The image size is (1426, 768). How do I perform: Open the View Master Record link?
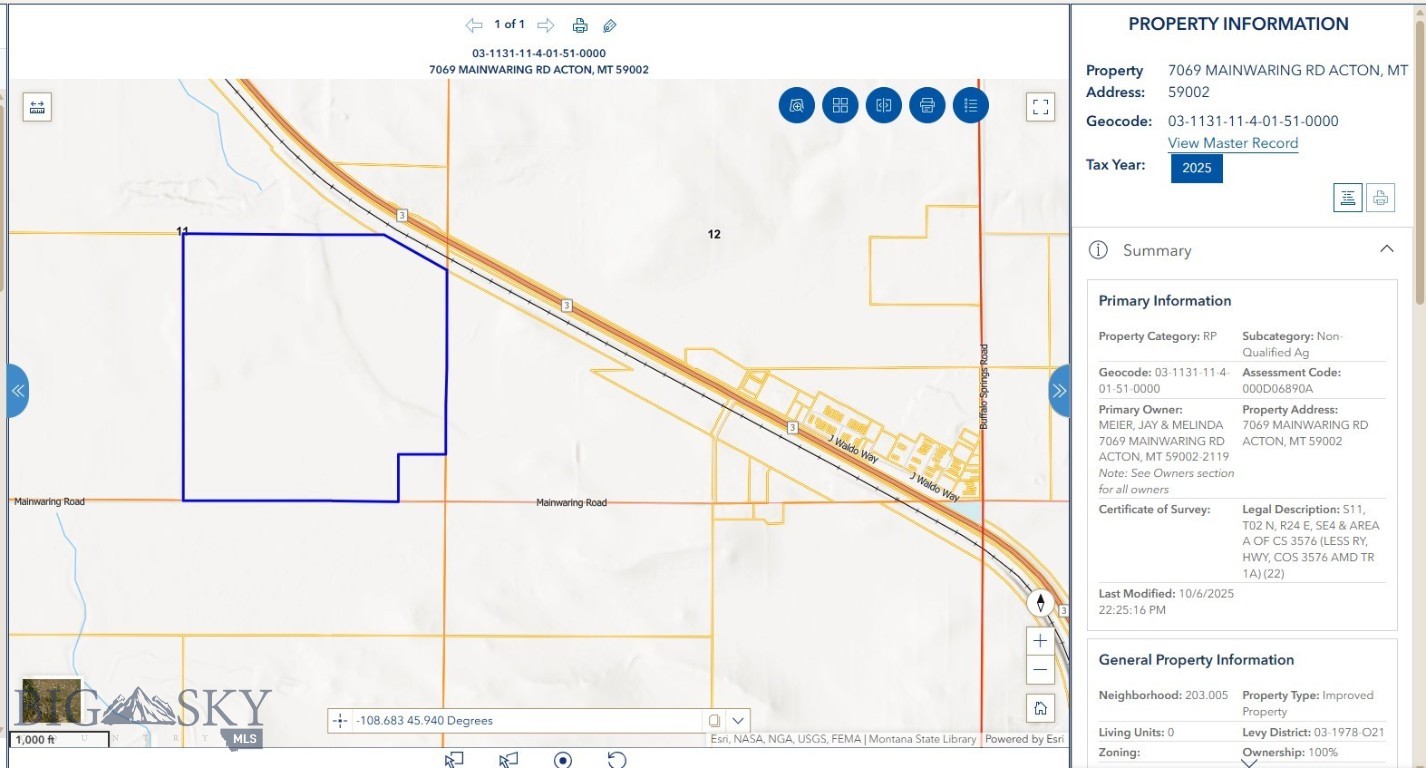1232,143
